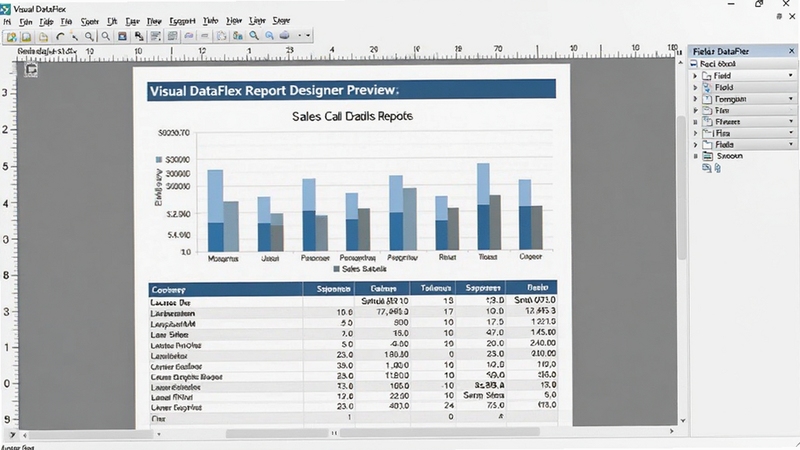
Task: Click the first toolbar icon, the open-image button
Action: click(11, 36)
